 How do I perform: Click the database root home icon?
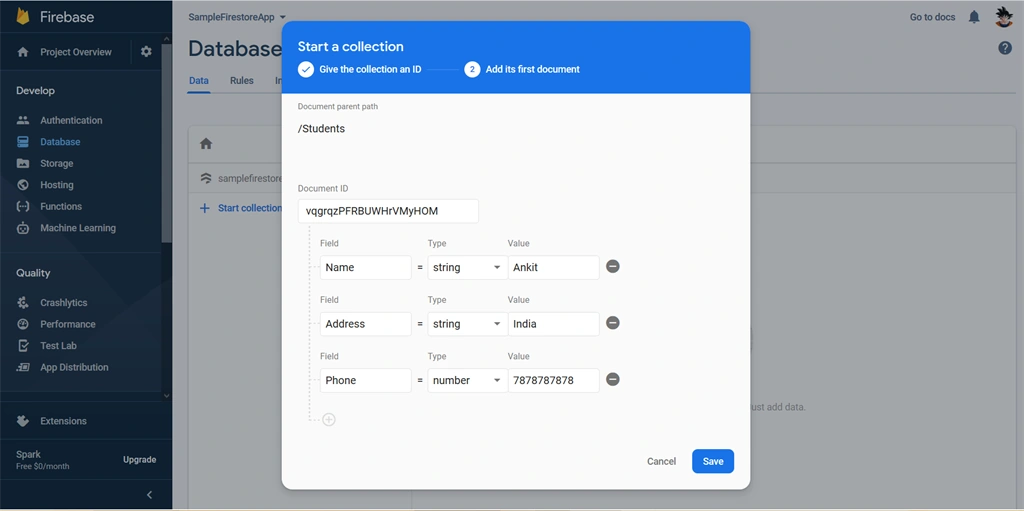point(206,144)
